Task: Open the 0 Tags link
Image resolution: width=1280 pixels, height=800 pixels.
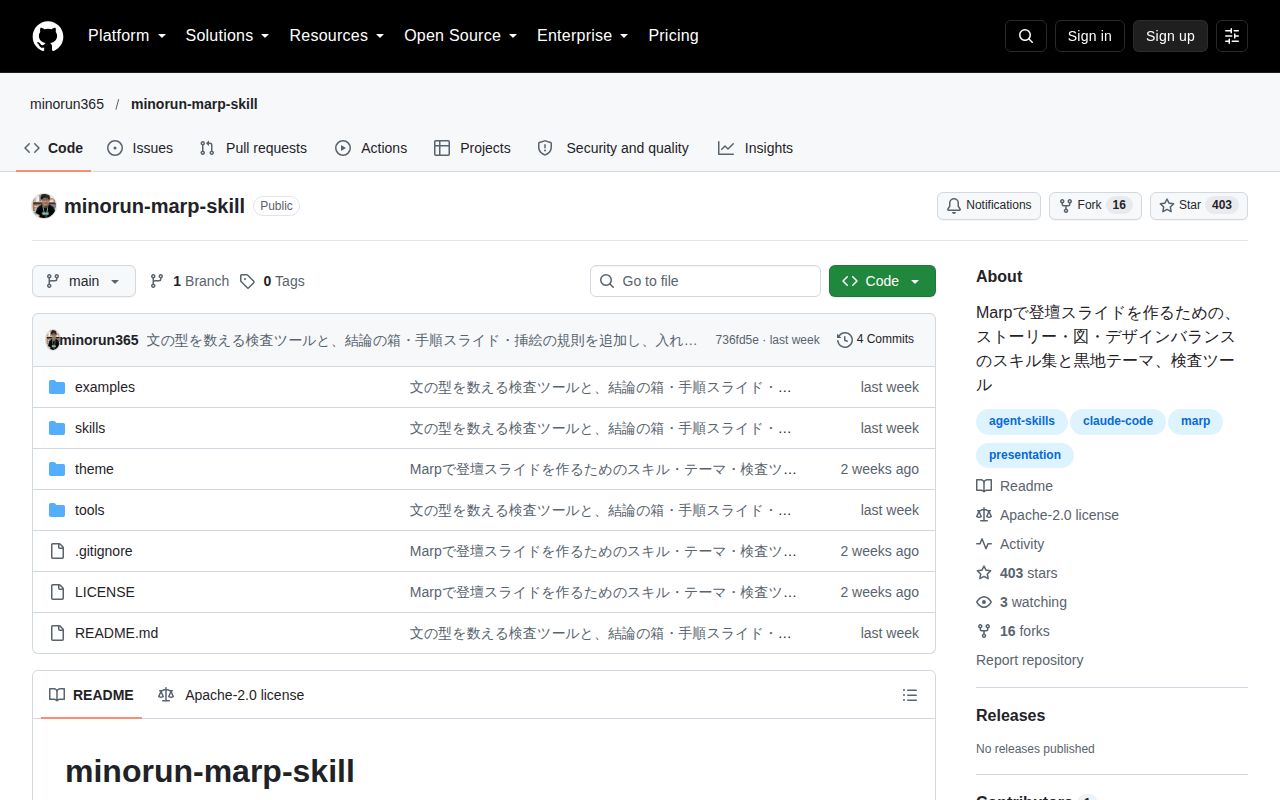Action: click(272, 281)
